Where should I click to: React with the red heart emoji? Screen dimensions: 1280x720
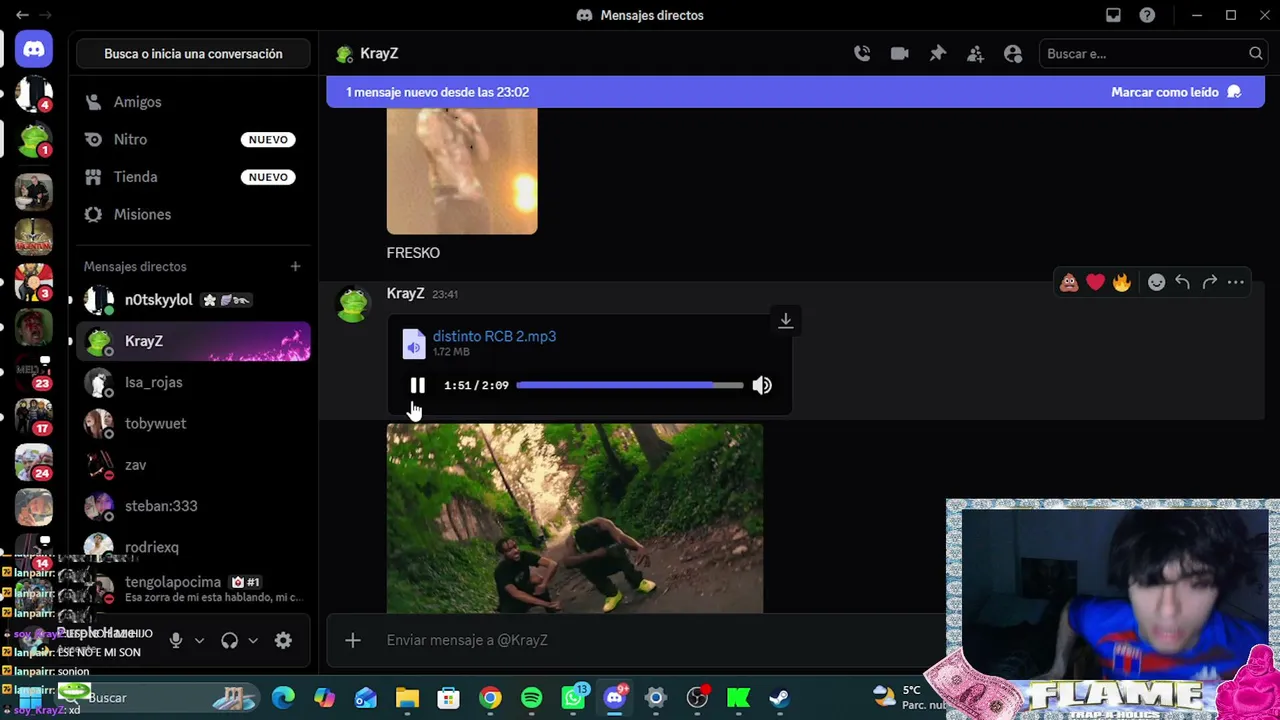[x=1095, y=283]
